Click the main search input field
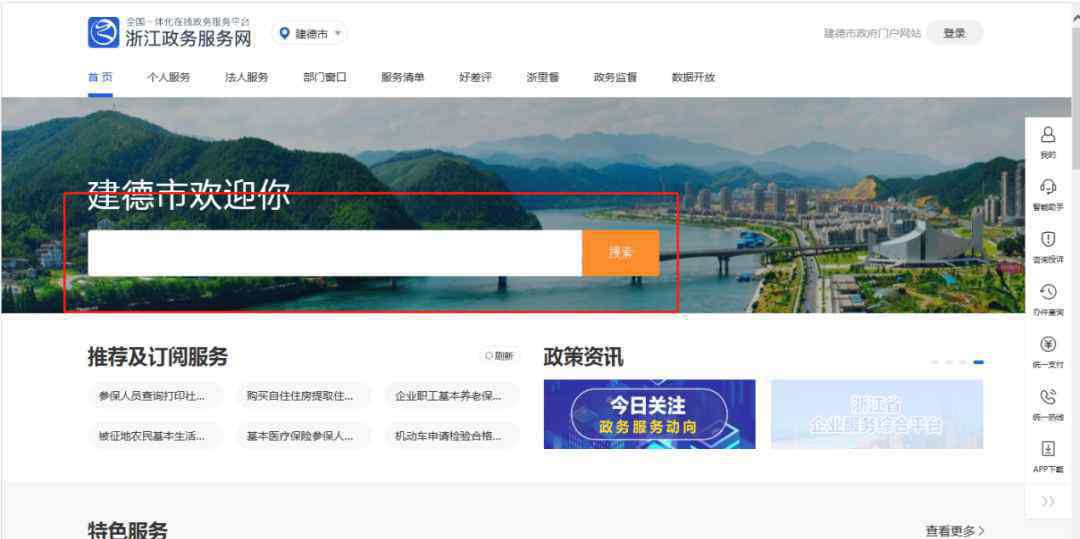The image size is (1080, 539). 334,253
